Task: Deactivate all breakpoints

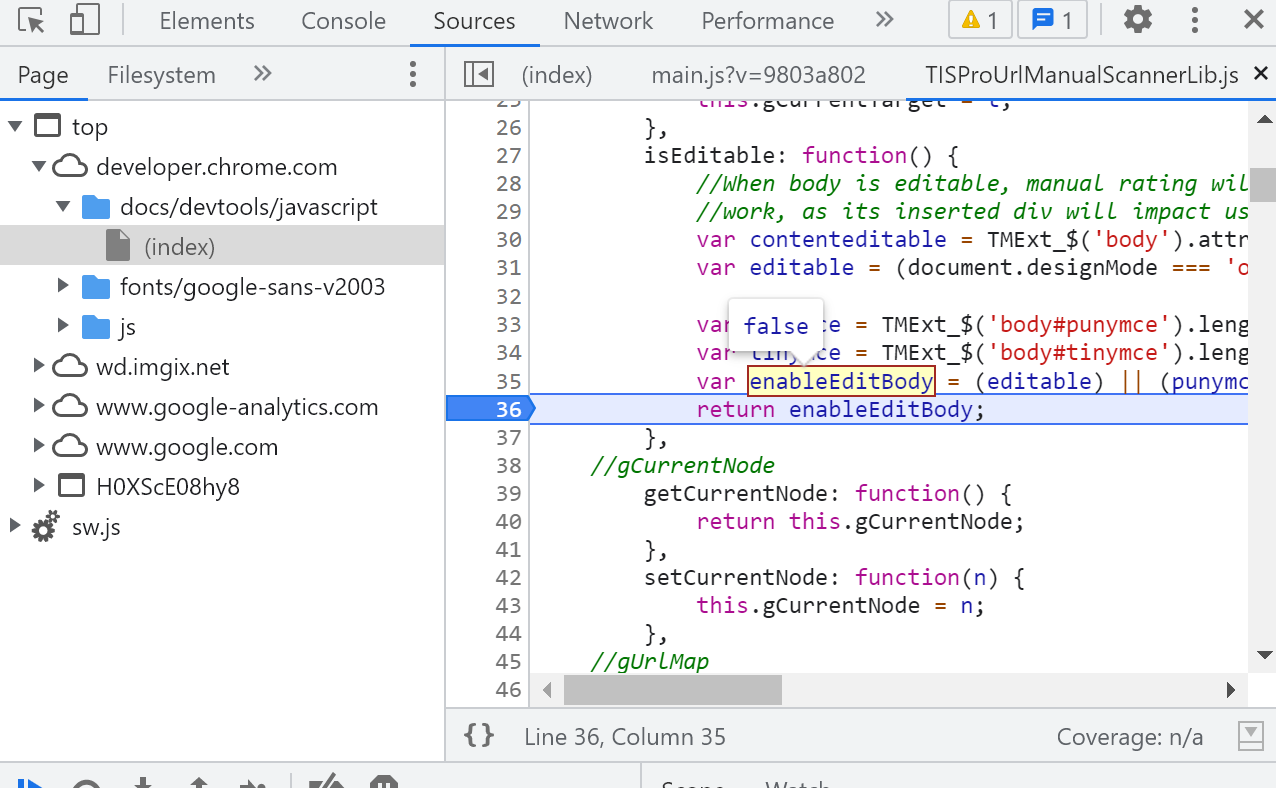Action: 325,784
